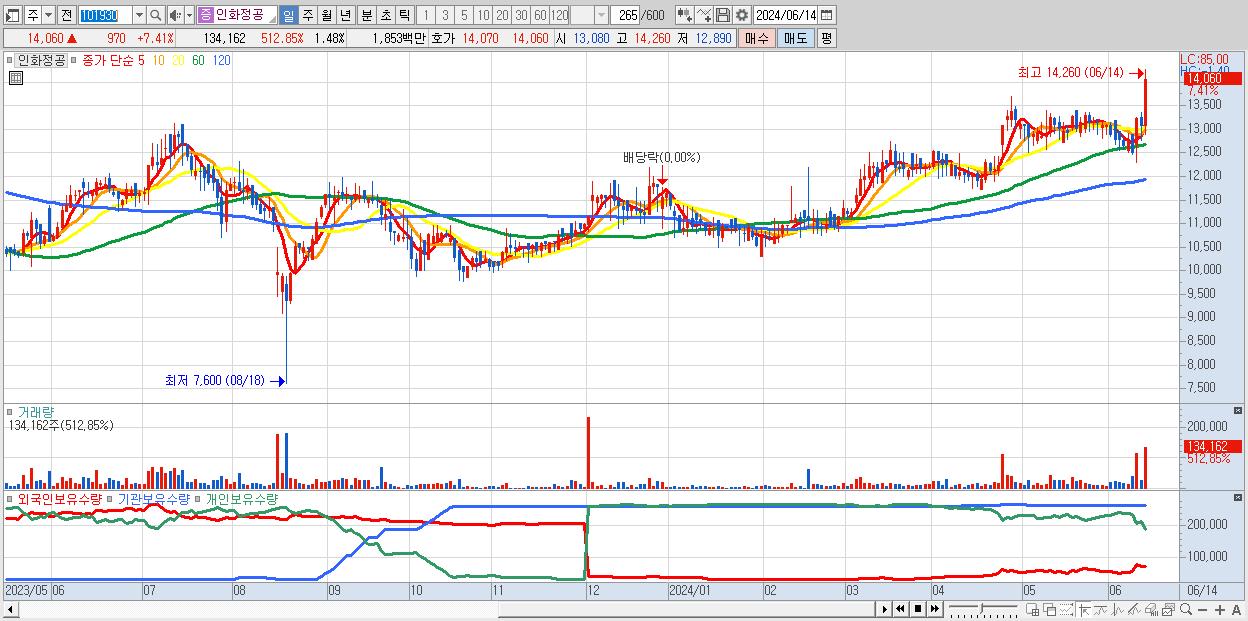
Task: Choose the 10 interval button
Action: click(483, 15)
